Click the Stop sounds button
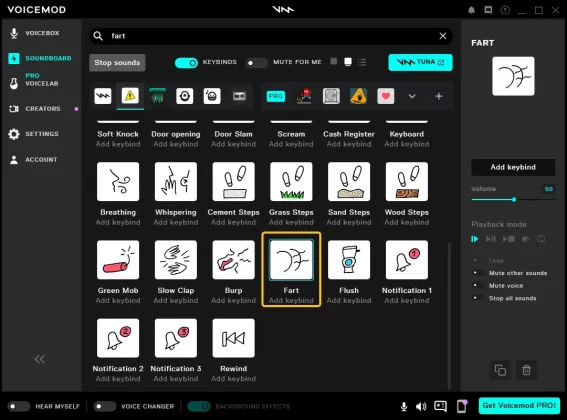This screenshot has height=420, width=567. click(117, 63)
